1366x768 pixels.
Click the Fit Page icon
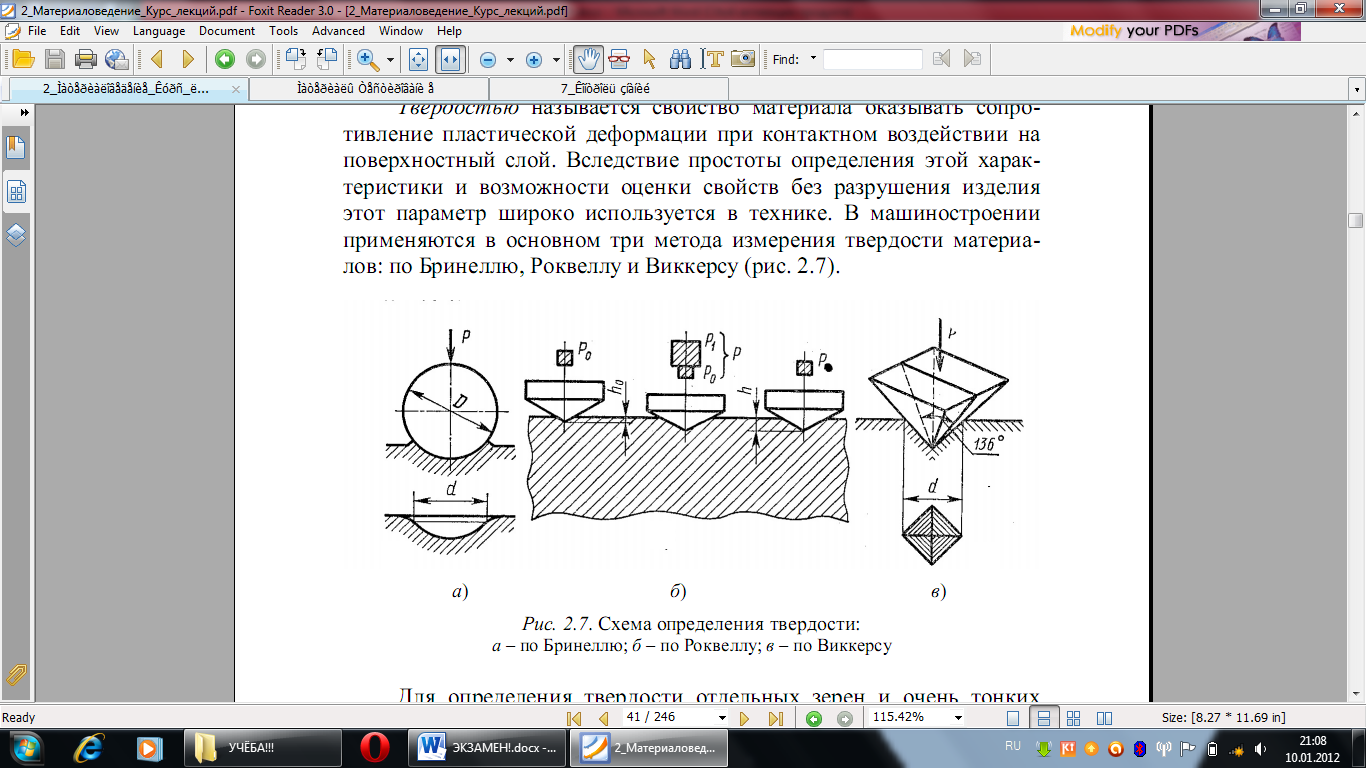coord(419,59)
